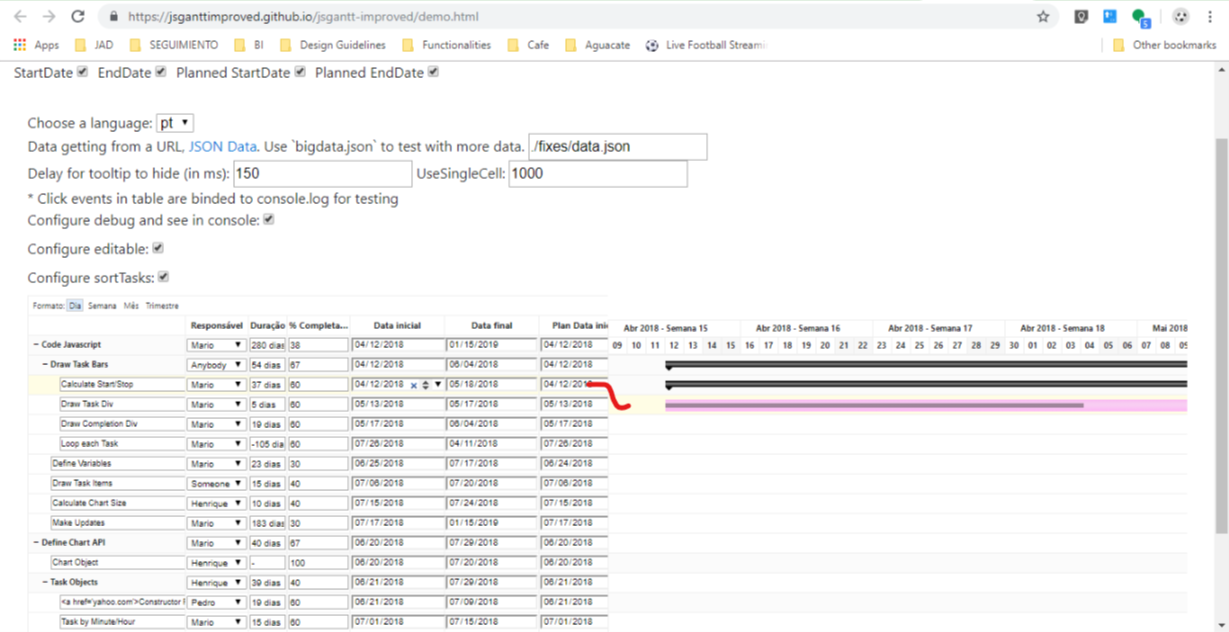This screenshot has height=632, width=1229.
Task: Click the star to bookmark this page
Action: click(1043, 17)
